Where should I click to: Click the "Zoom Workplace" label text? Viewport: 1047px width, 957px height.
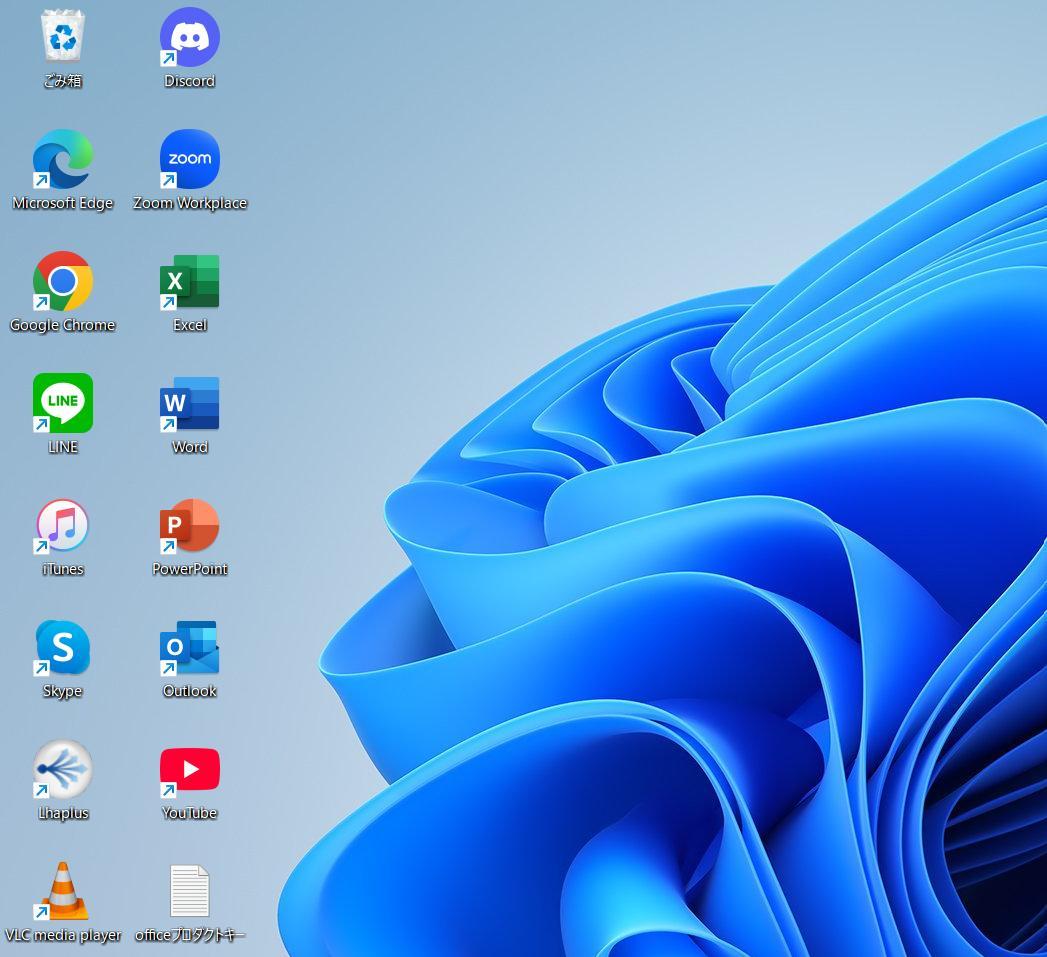190,203
